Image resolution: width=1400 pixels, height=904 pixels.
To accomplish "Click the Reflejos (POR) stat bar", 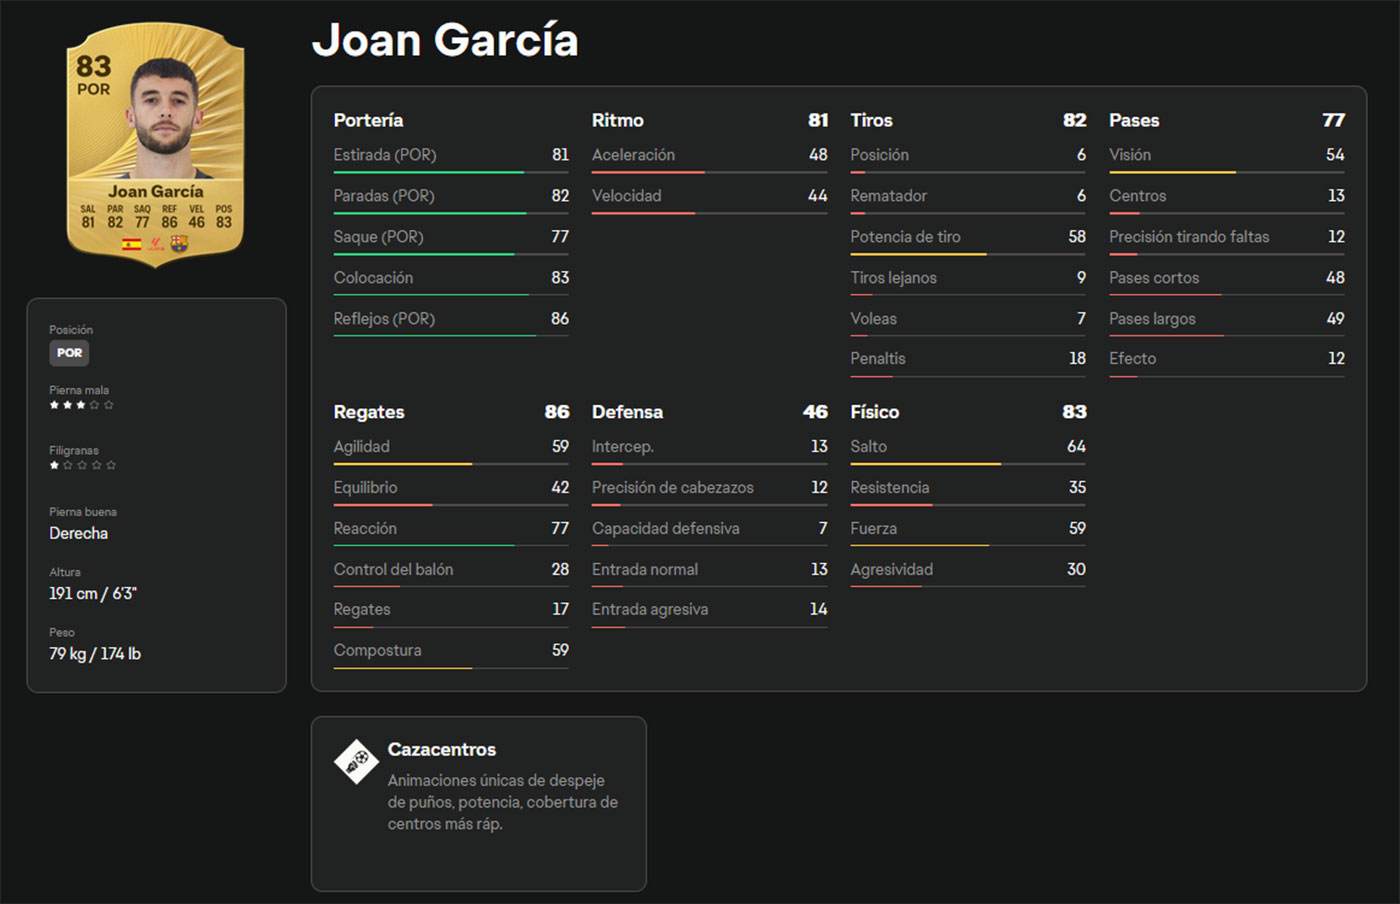I will click(x=450, y=335).
